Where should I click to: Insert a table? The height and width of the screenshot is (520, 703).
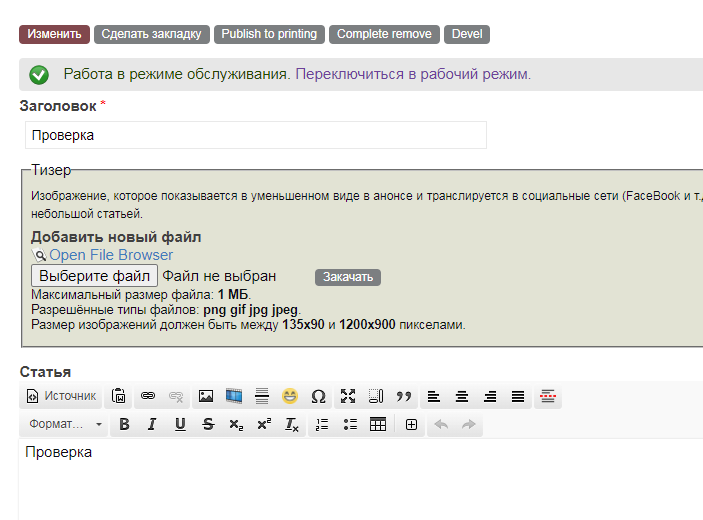pyautogui.click(x=378, y=424)
